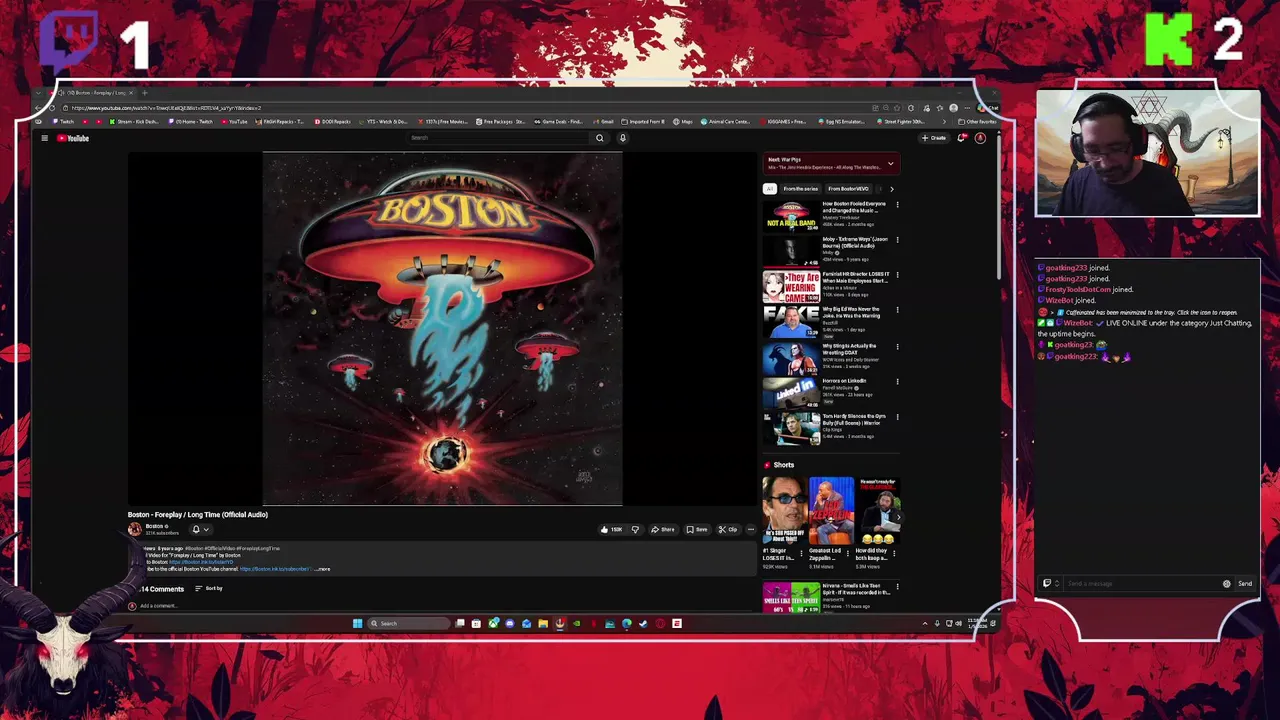Click the YouTube logo to go home
This screenshot has height=720, width=1280.
pyautogui.click(x=73, y=138)
